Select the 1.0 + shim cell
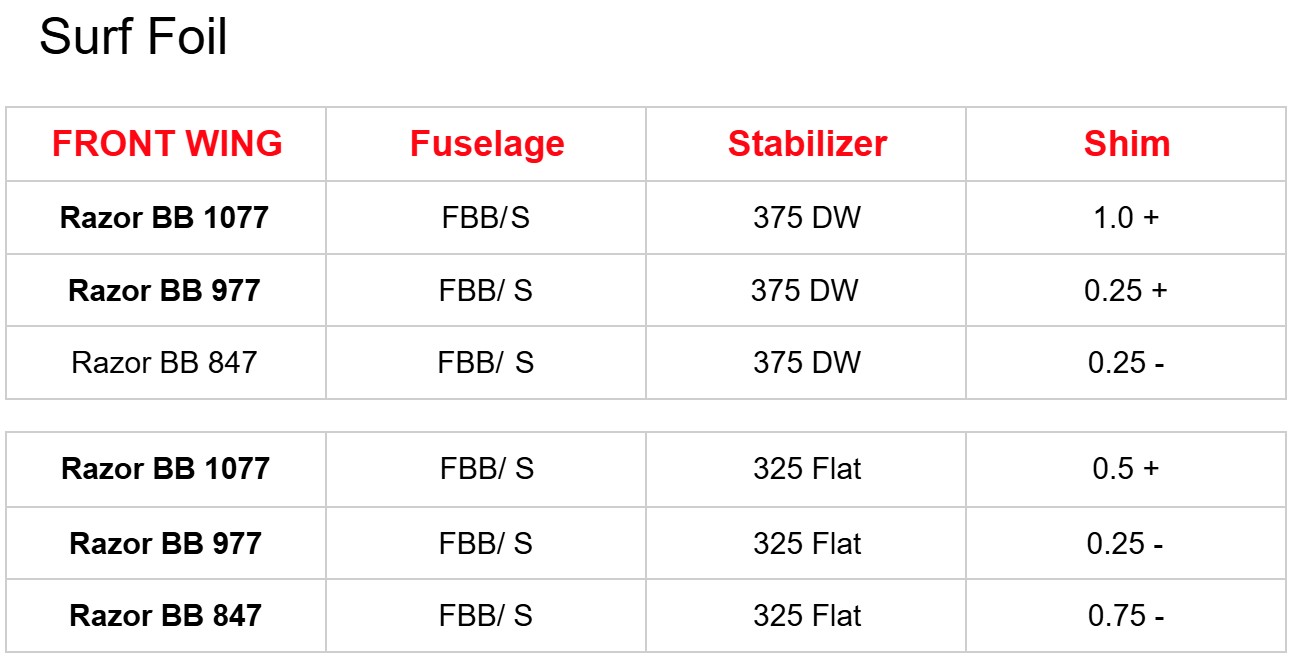This screenshot has width=1291, height=660. pyautogui.click(x=1126, y=218)
